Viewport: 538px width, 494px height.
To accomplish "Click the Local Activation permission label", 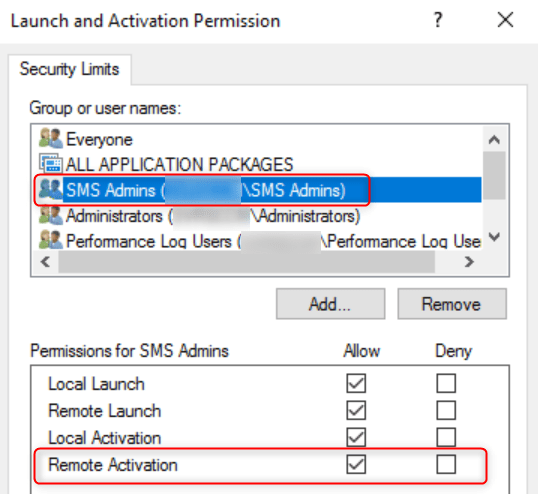I will [105, 438].
